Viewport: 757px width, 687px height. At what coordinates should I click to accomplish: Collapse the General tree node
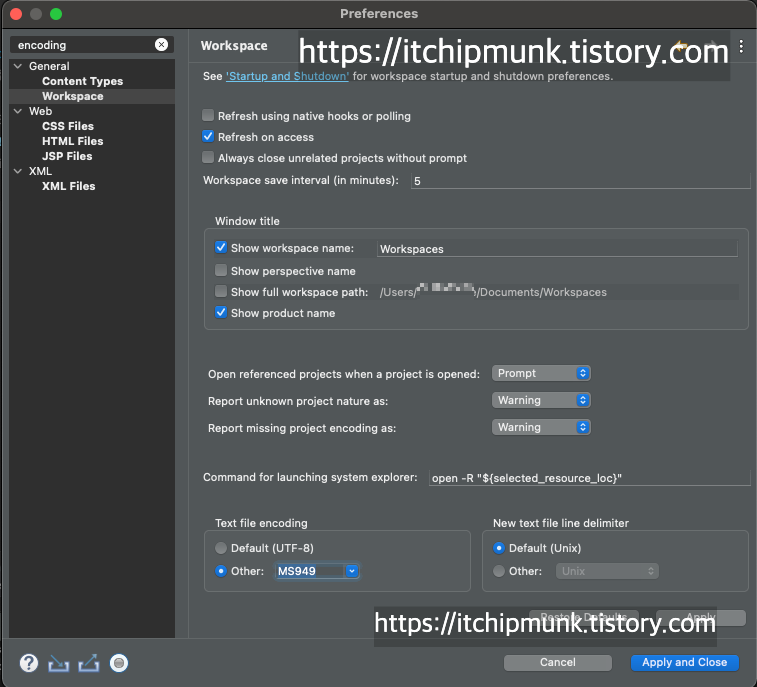18,66
